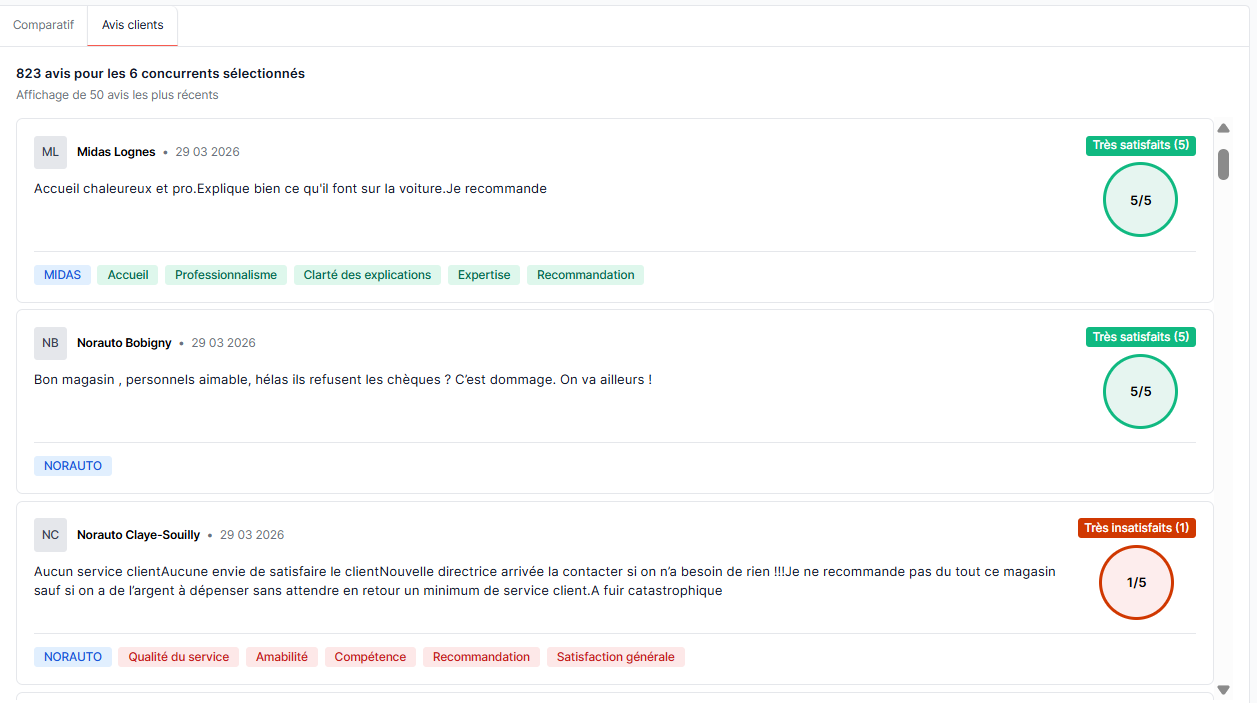Click the MIDAS brand tag
1257x703 pixels.
pyautogui.click(x=62, y=275)
